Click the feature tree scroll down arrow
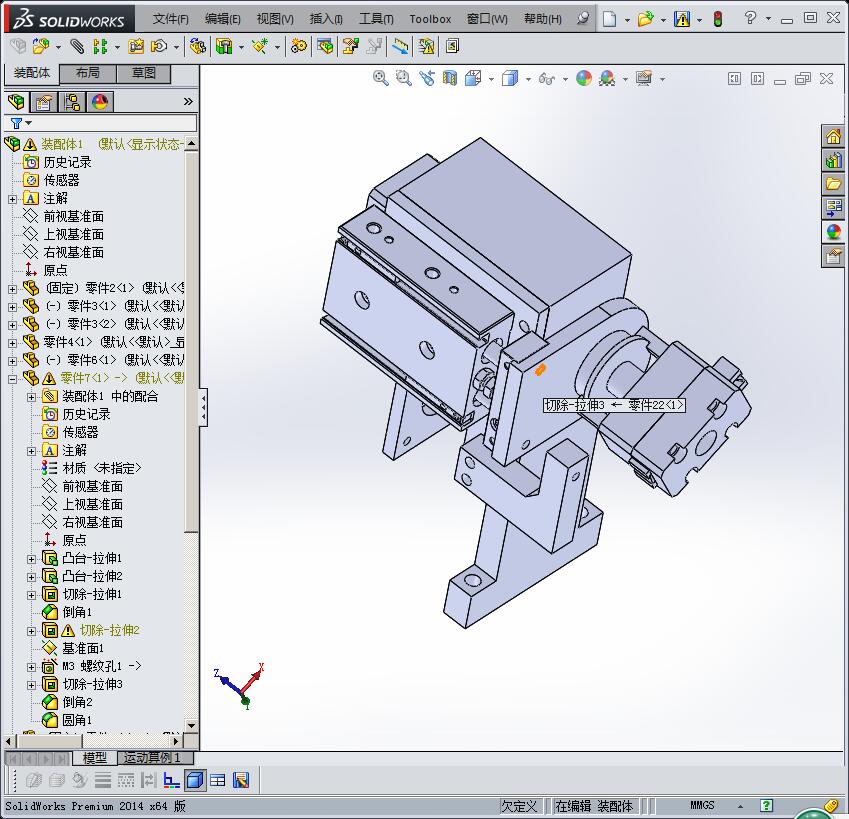Image resolution: width=849 pixels, height=819 pixels. [x=191, y=725]
